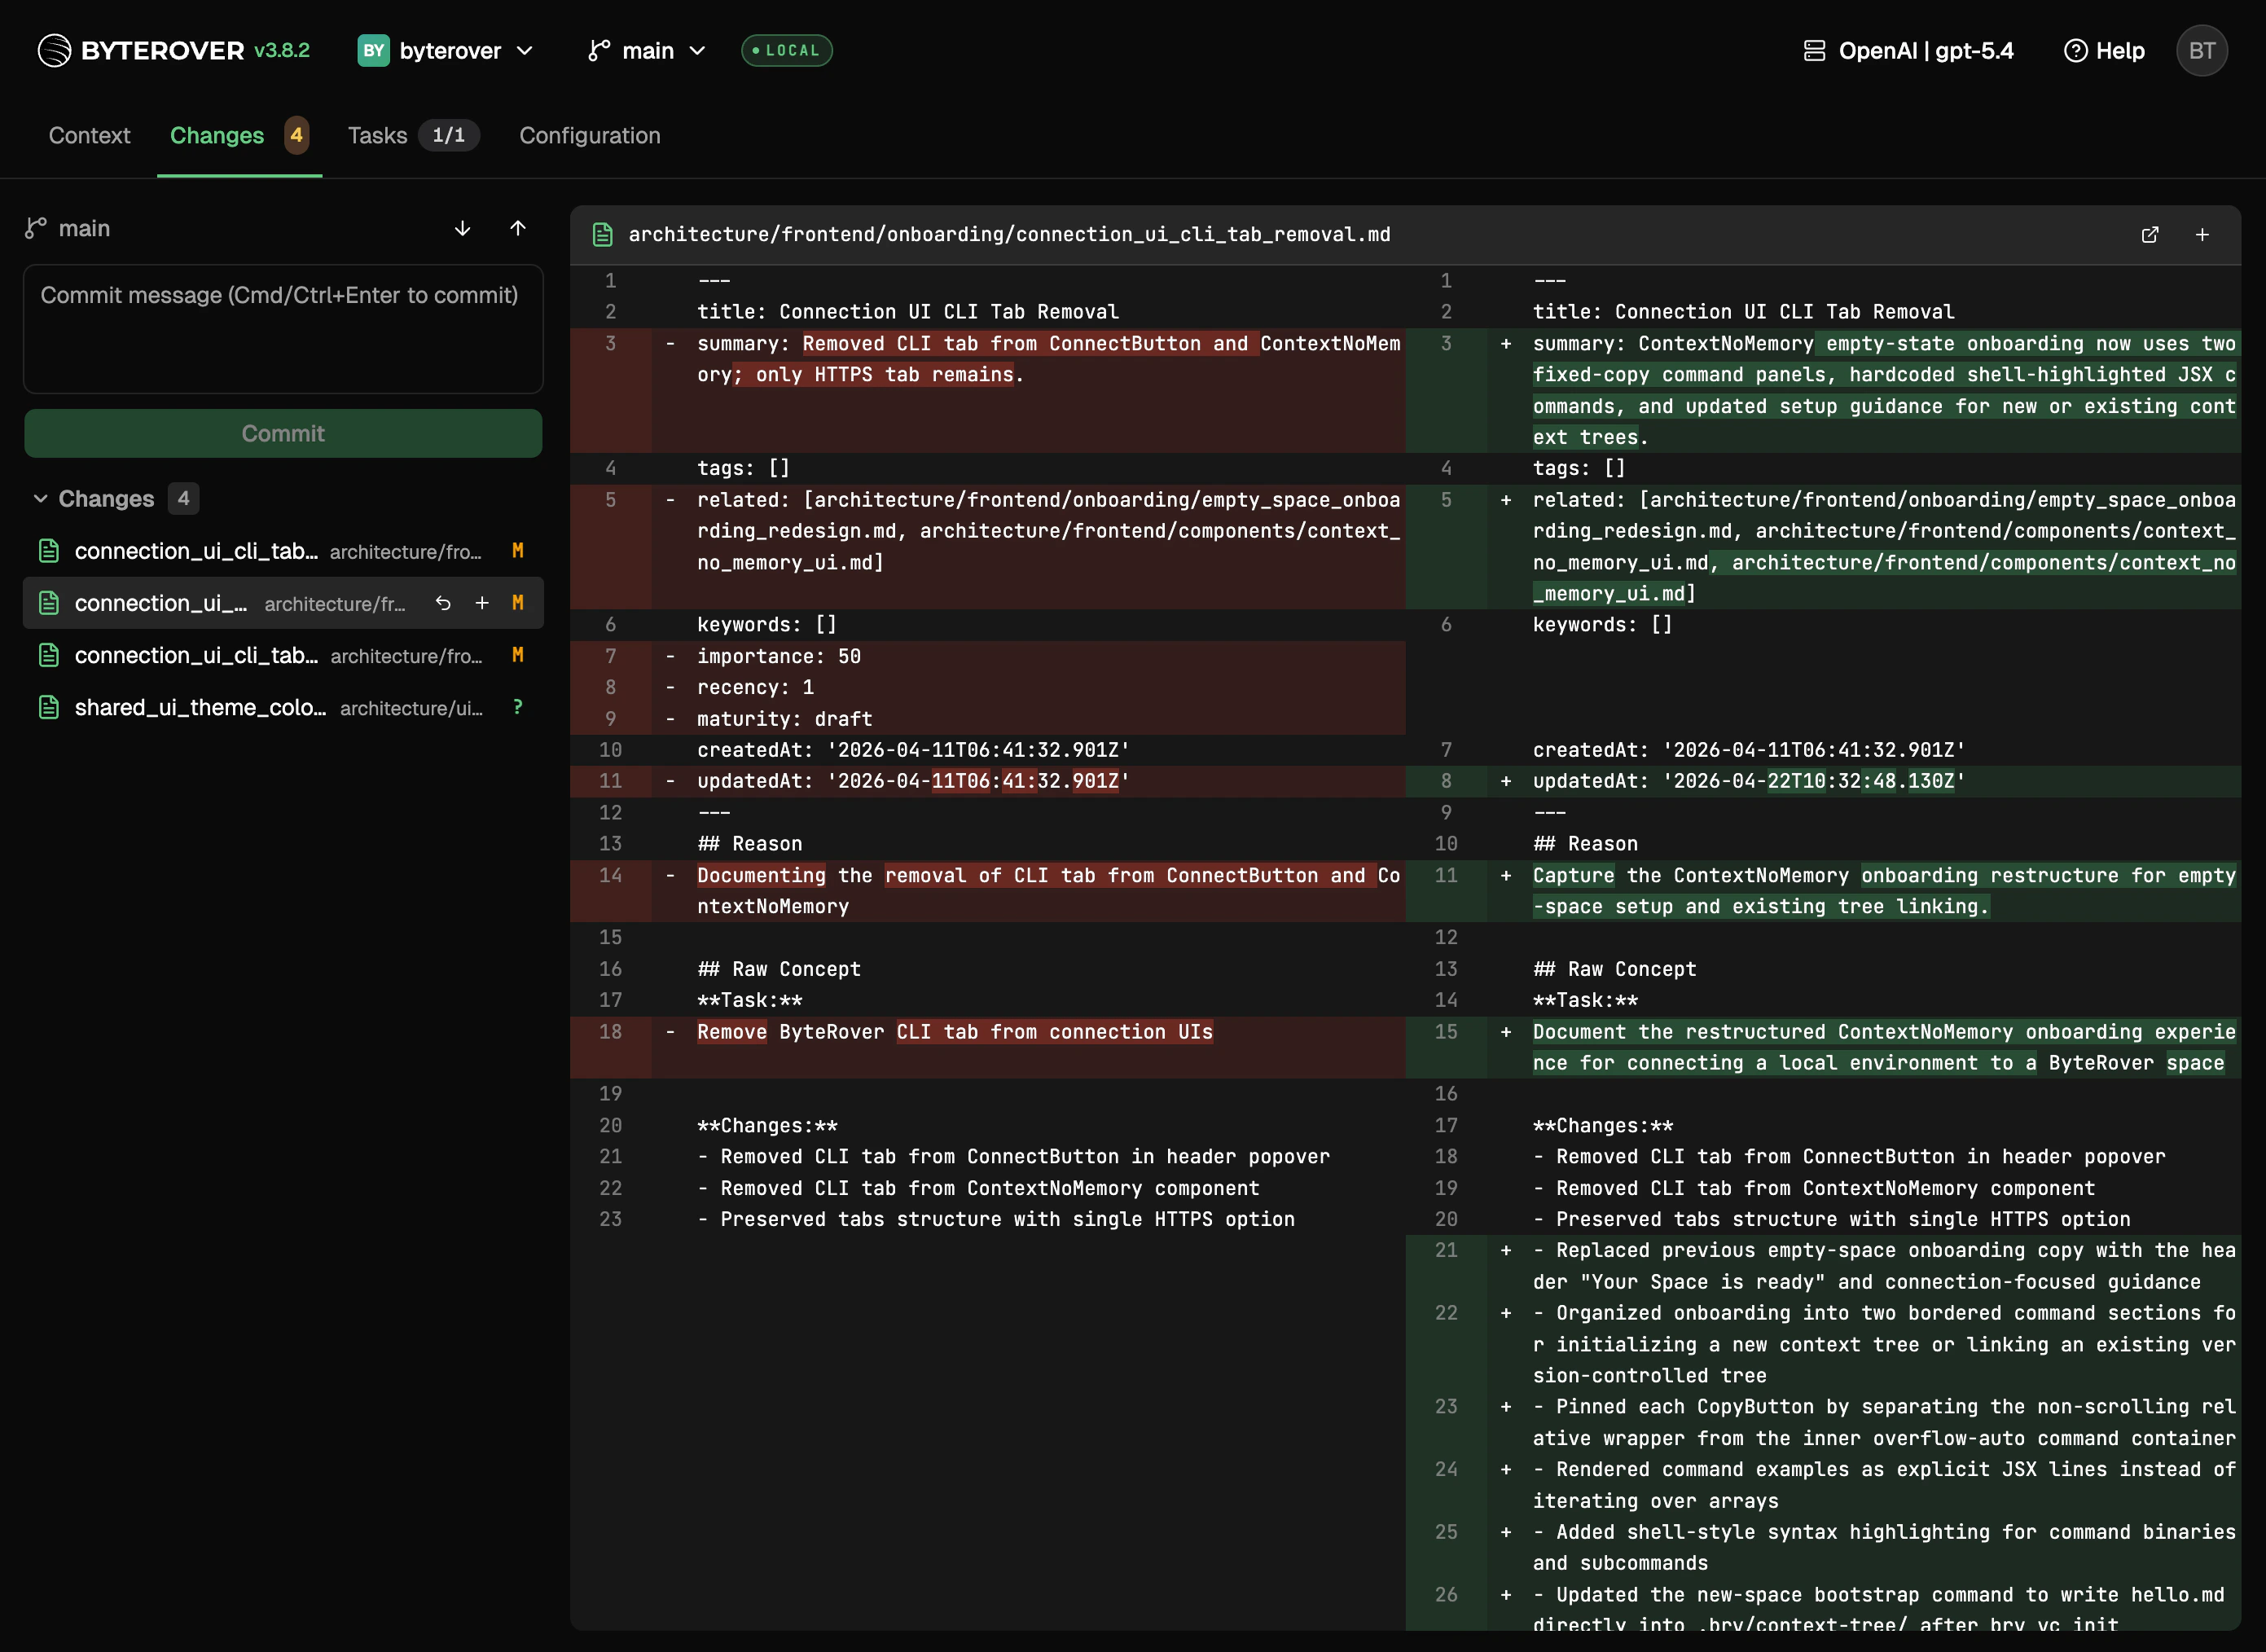
Task: Open Help
Action: [x=2103, y=50]
